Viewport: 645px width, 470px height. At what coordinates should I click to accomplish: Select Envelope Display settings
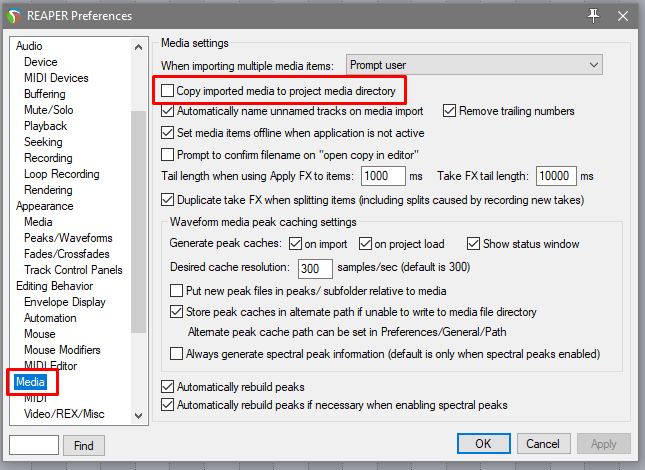click(65, 302)
